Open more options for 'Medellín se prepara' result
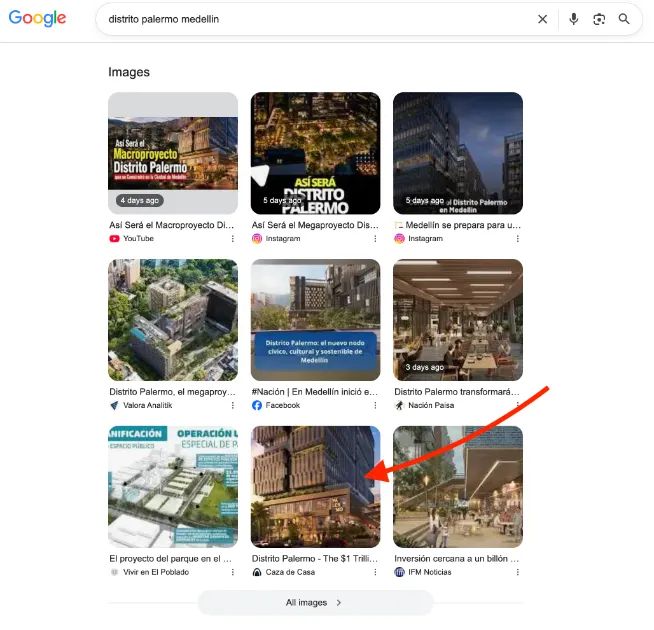This screenshot has width=654, height=630. pyautogui.click(x=517, y=239)
